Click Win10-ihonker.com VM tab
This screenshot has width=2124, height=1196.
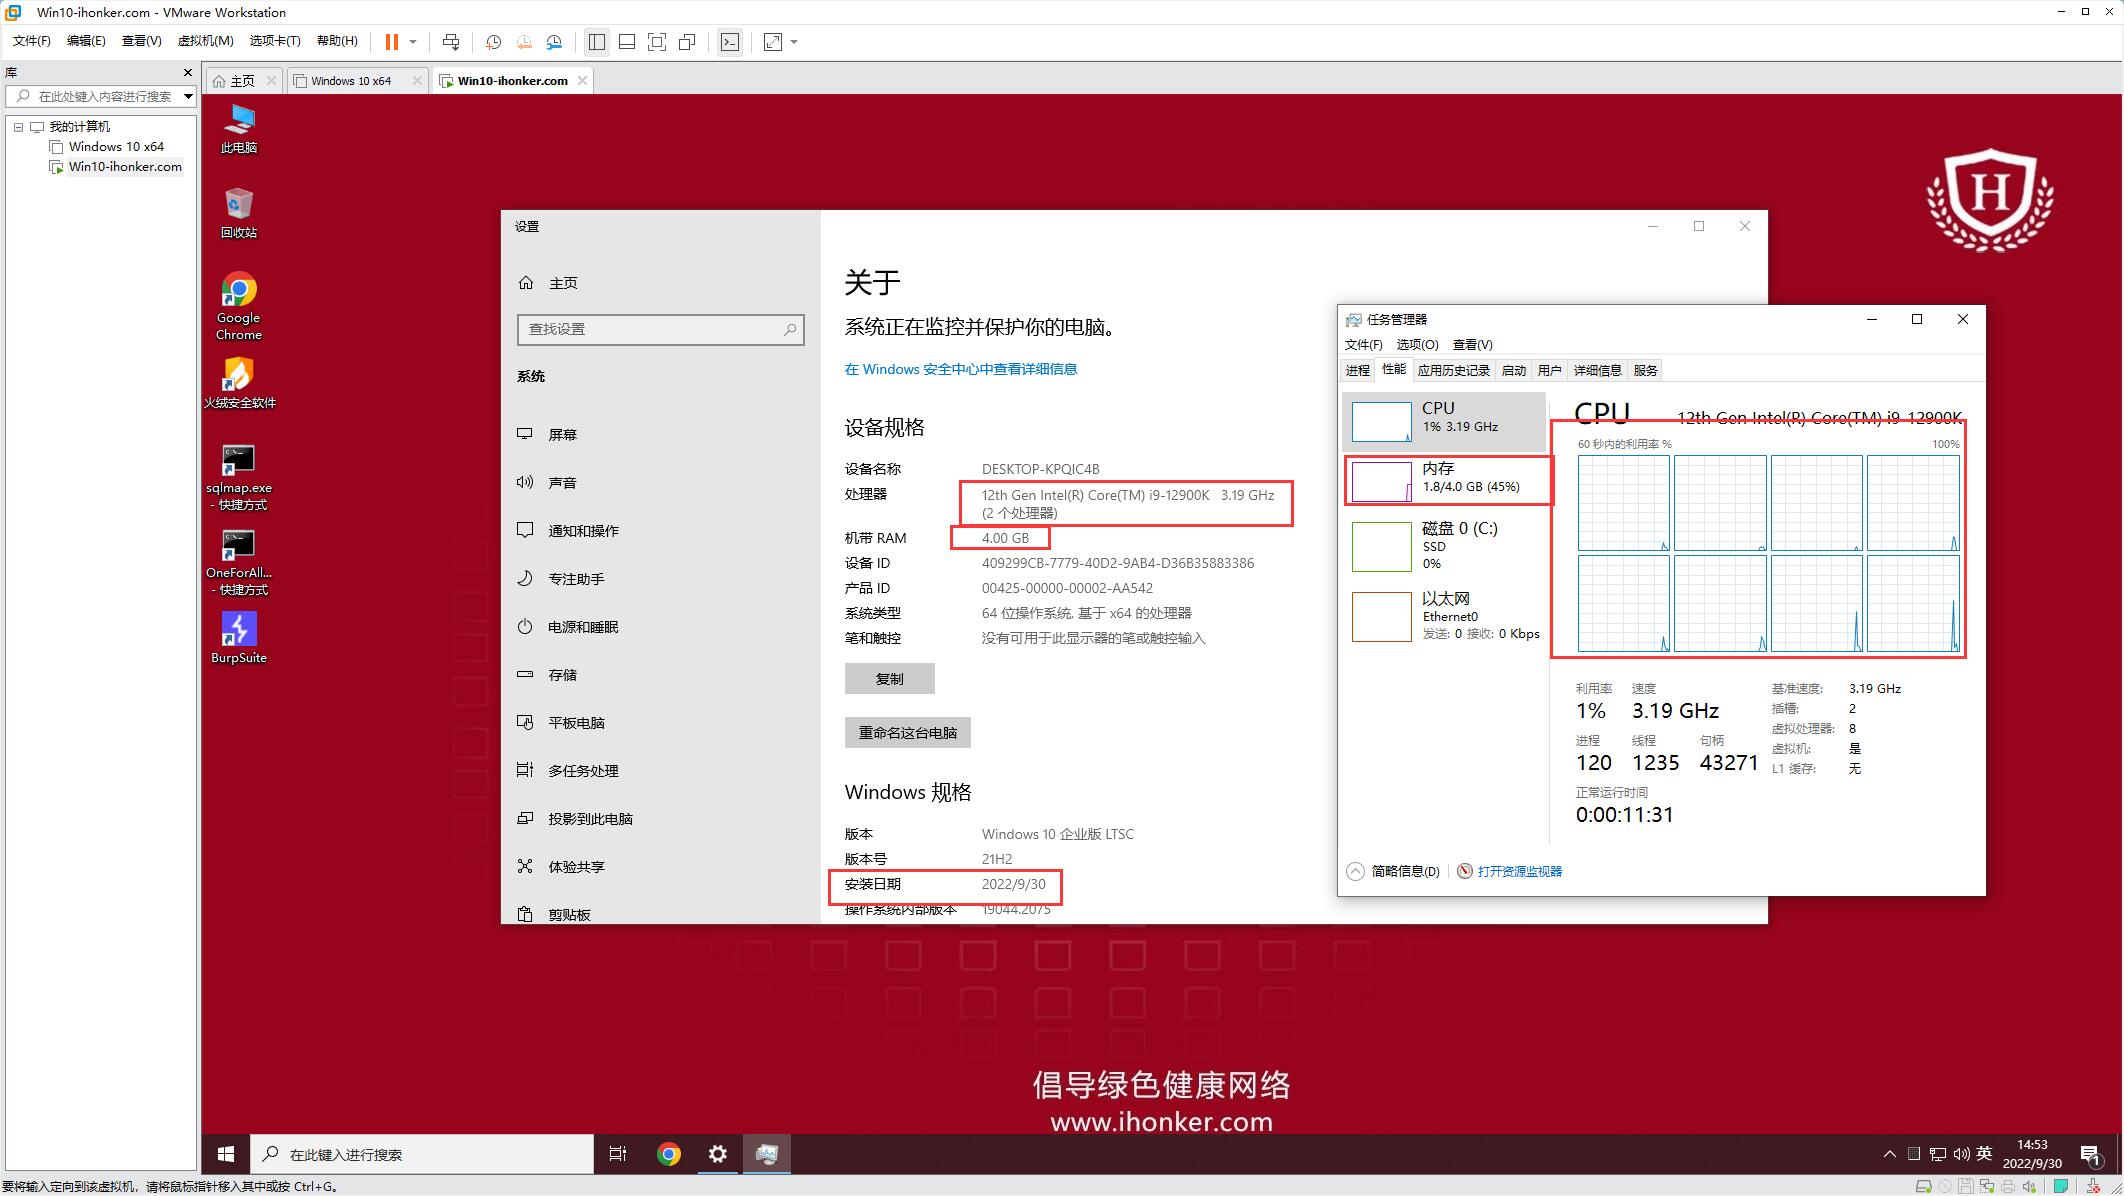(512, 79)
